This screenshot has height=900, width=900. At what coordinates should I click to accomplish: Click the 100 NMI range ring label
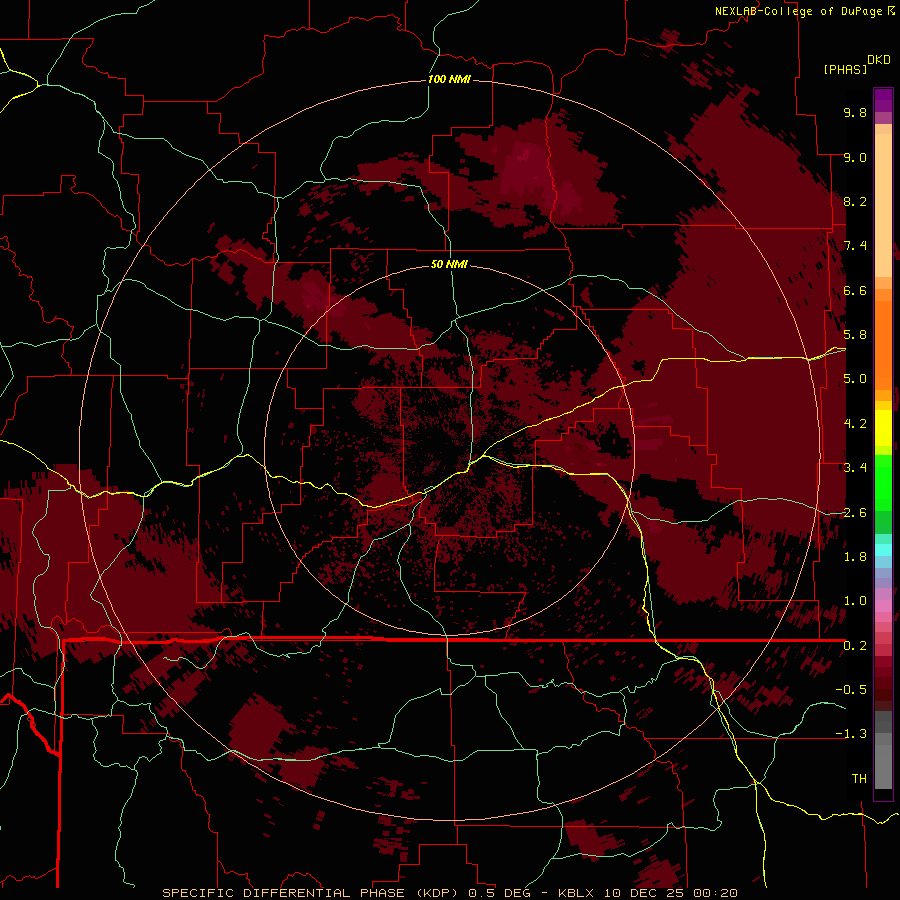[449, 79]
